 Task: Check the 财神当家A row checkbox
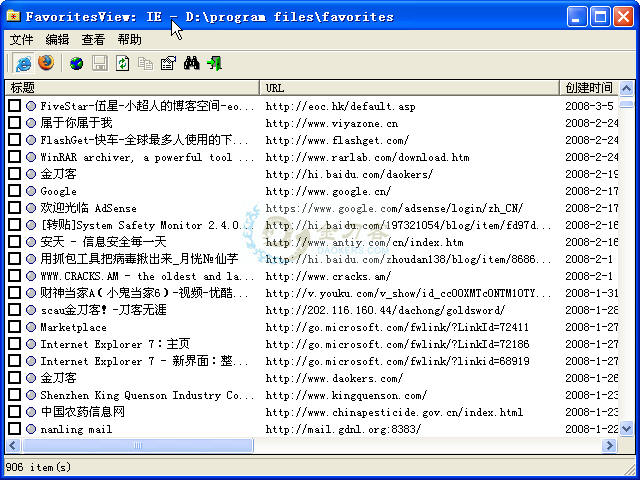tap(14, 293)
